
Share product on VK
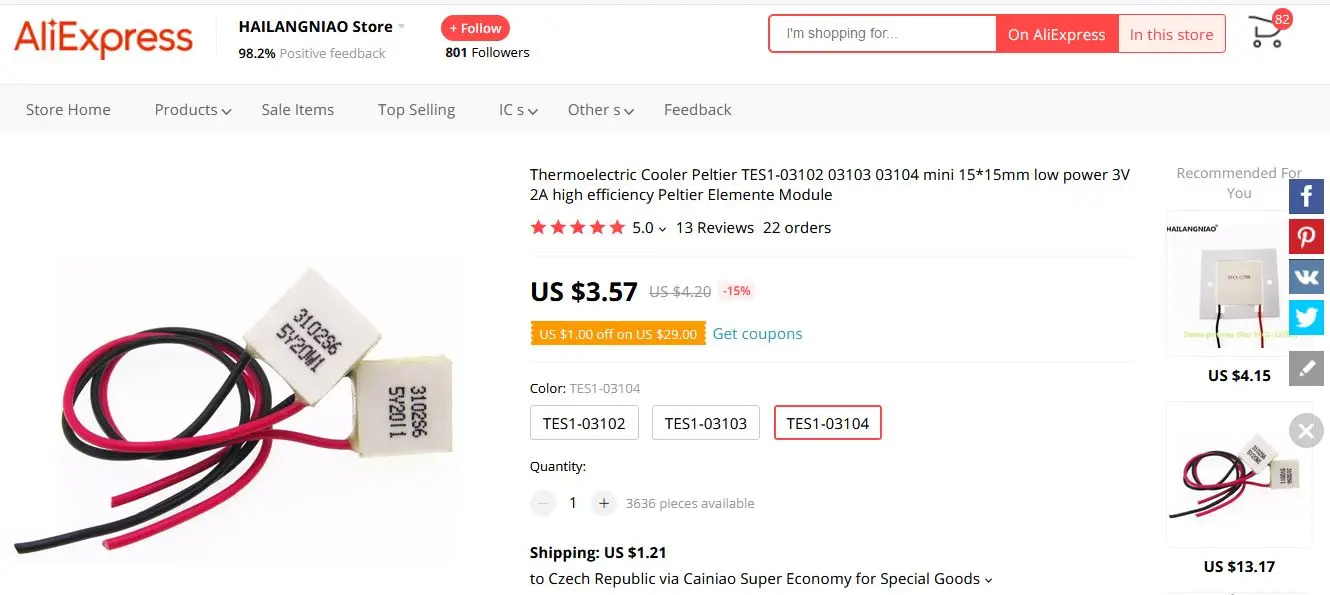click(x=1306, y=276)
